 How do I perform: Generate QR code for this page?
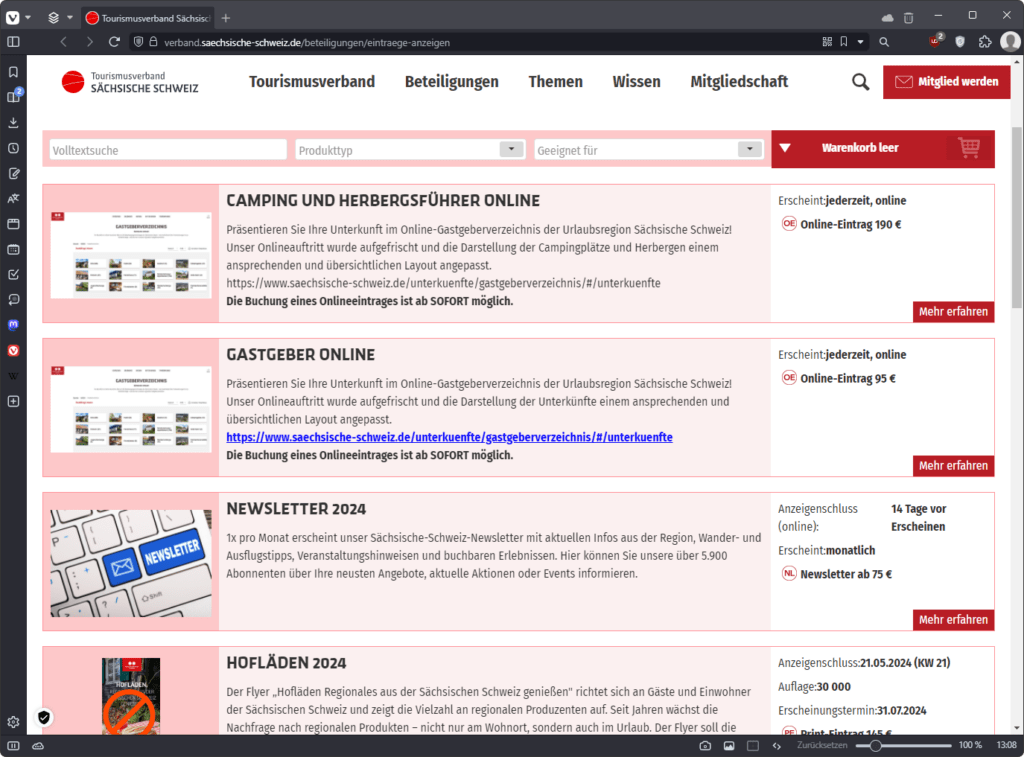coord(827,42)
